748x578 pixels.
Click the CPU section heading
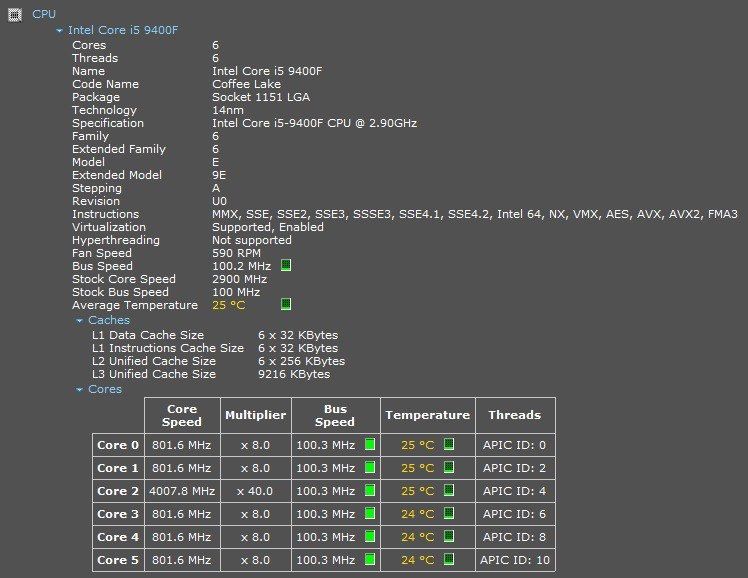(44, 14)
